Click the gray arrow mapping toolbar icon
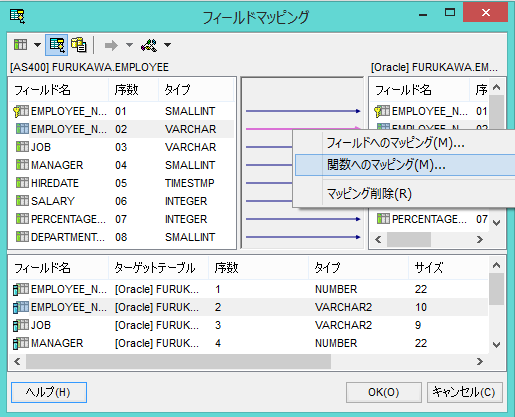515x417 pixels. click(111, 45)
